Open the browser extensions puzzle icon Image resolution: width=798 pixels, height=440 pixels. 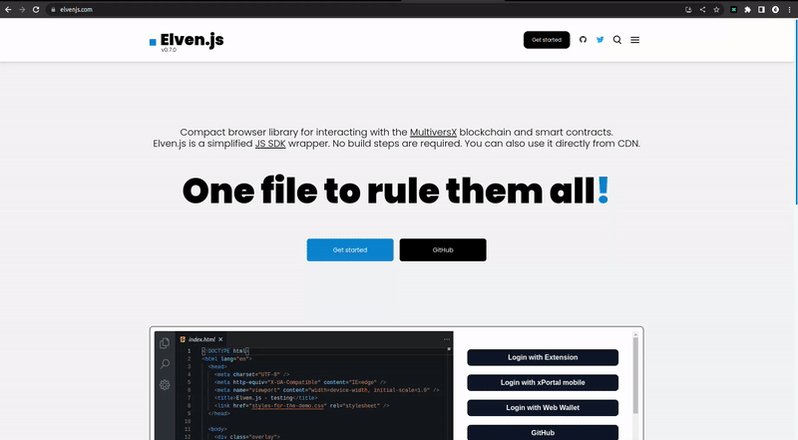click(x=747, y=9)
